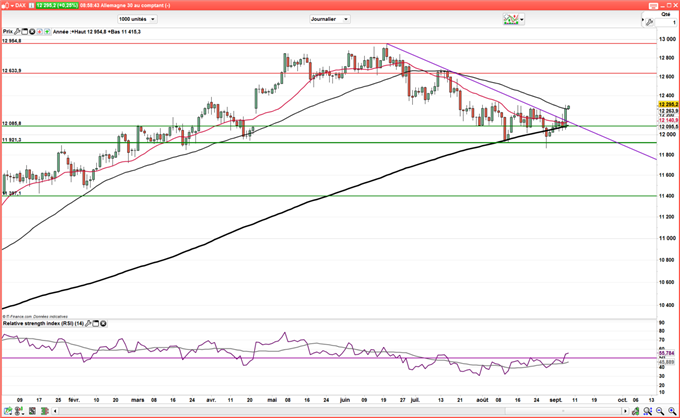Click the green price change badge 12 295,2
Viewport: 680px width, 418px height.
coord(57,6)
